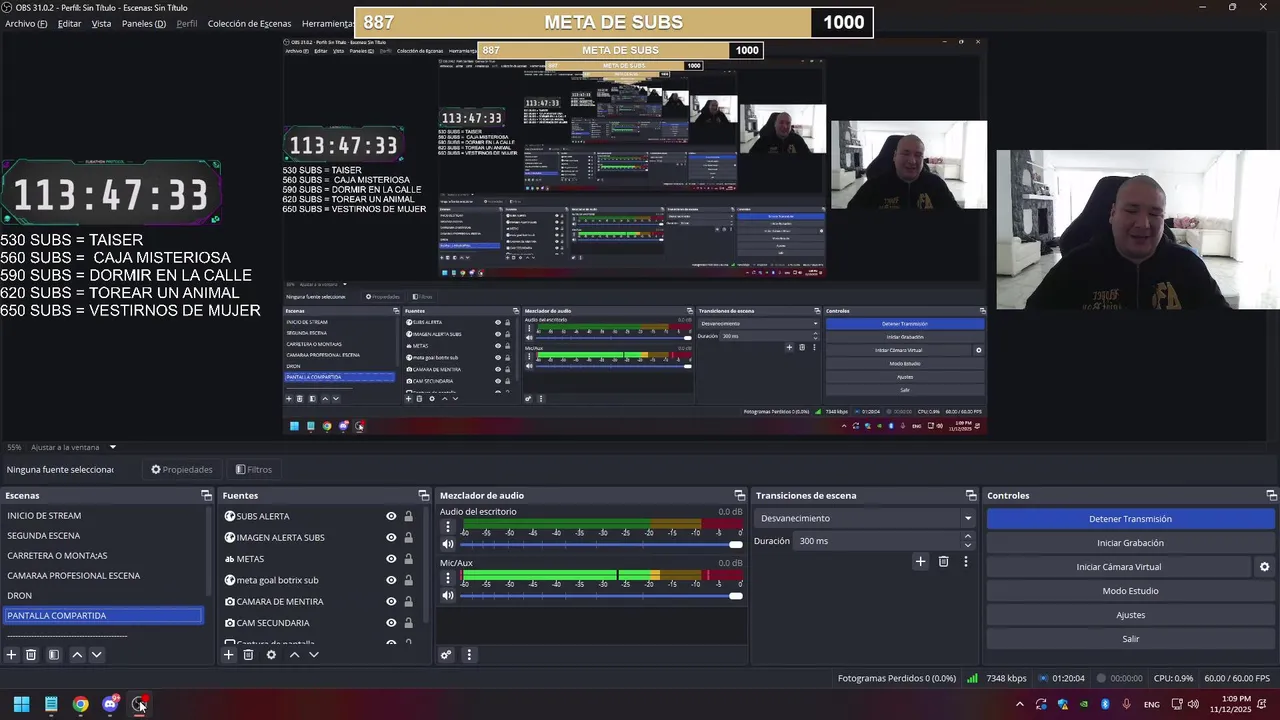This screenshot has width=1280, height=720.
Task: Unlock the SUBS ALERTA source
Action: coord(408,516)
